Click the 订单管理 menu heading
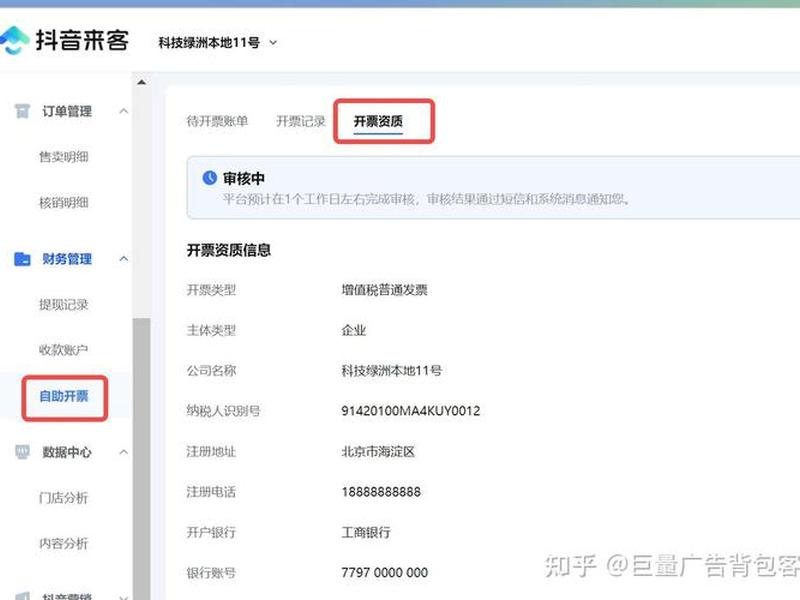 pyautogui.click(x=67, y=111)
